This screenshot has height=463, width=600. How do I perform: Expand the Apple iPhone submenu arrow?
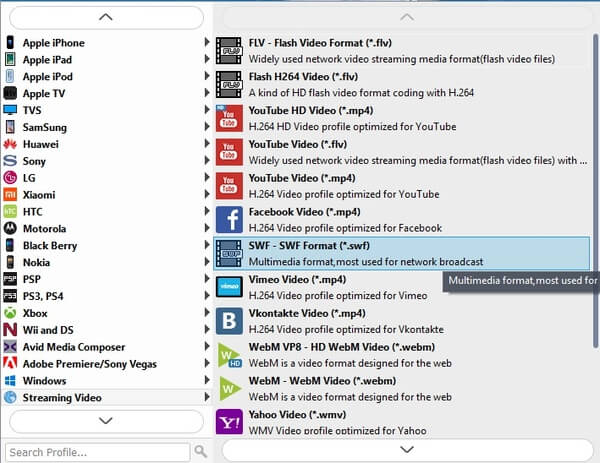click(x=207, y=42)
